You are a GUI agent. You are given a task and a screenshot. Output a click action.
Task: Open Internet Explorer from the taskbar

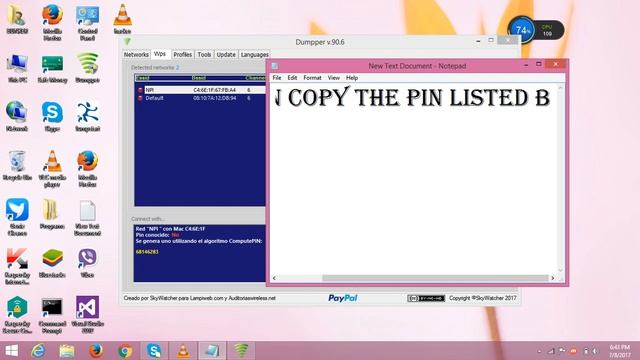(38, 351)
